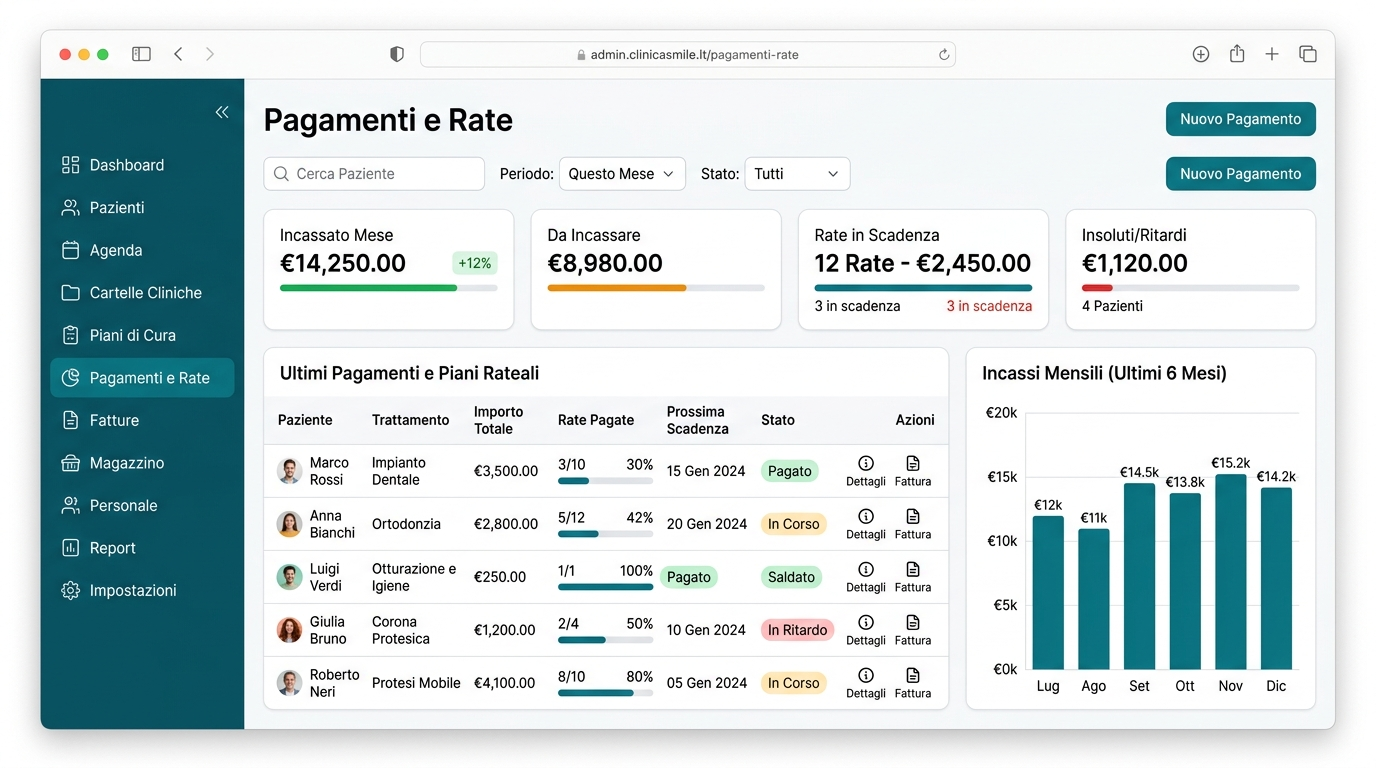Click the downloads circle icon in toolbar
The height and width of the screenshot is (768, 1376).
[x=1201, y=54]
